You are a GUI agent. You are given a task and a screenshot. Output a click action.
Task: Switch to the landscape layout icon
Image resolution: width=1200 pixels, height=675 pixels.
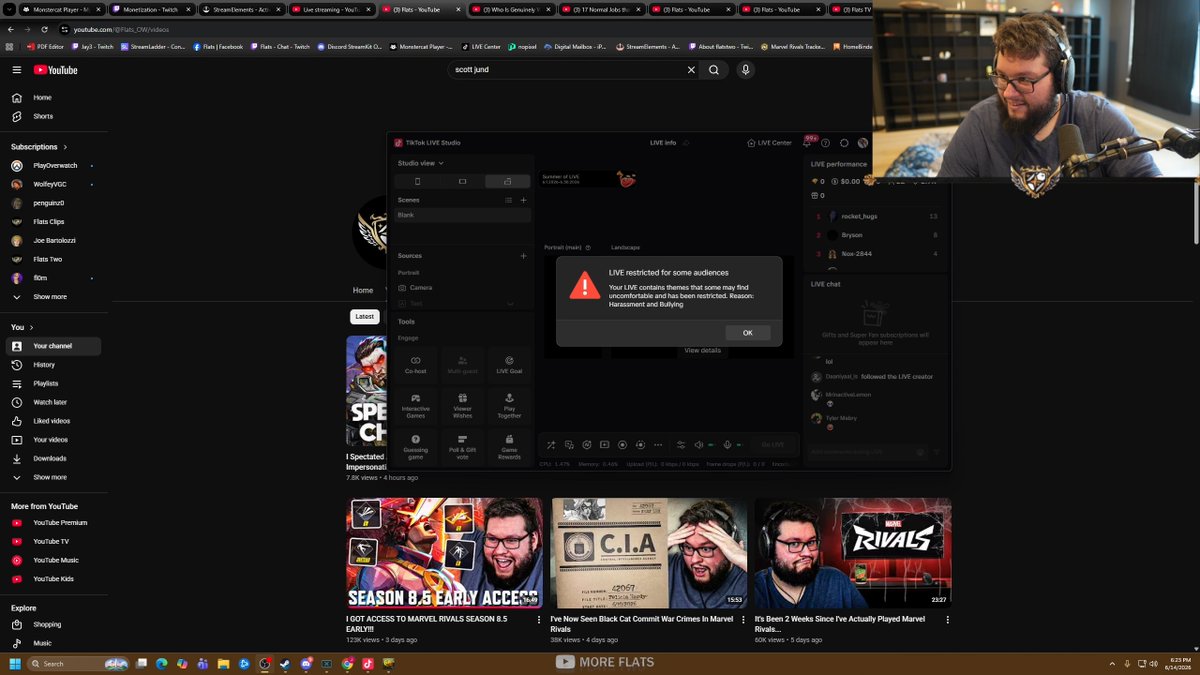click(x=462, y=181)
